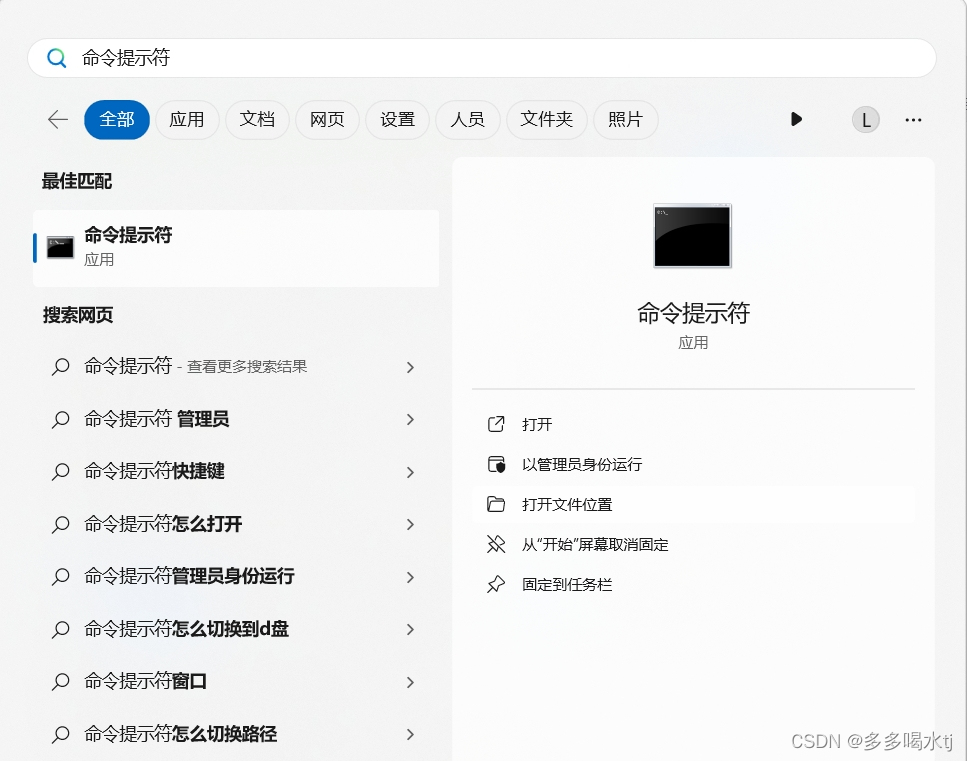Switch to the 照片 filter tab

[x=625, y=120]
